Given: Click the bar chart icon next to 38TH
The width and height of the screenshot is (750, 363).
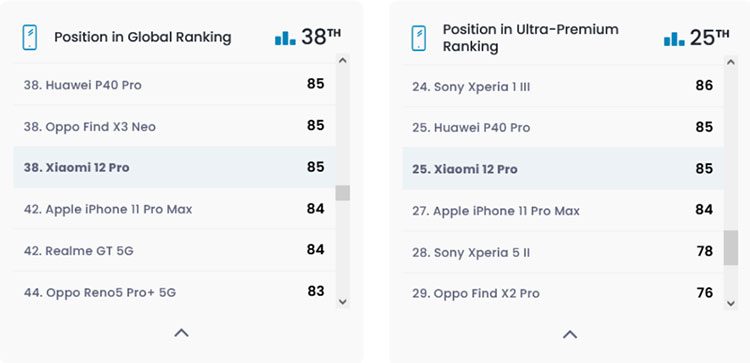Looking at the screenshot, I should click(x=285, y=38).
